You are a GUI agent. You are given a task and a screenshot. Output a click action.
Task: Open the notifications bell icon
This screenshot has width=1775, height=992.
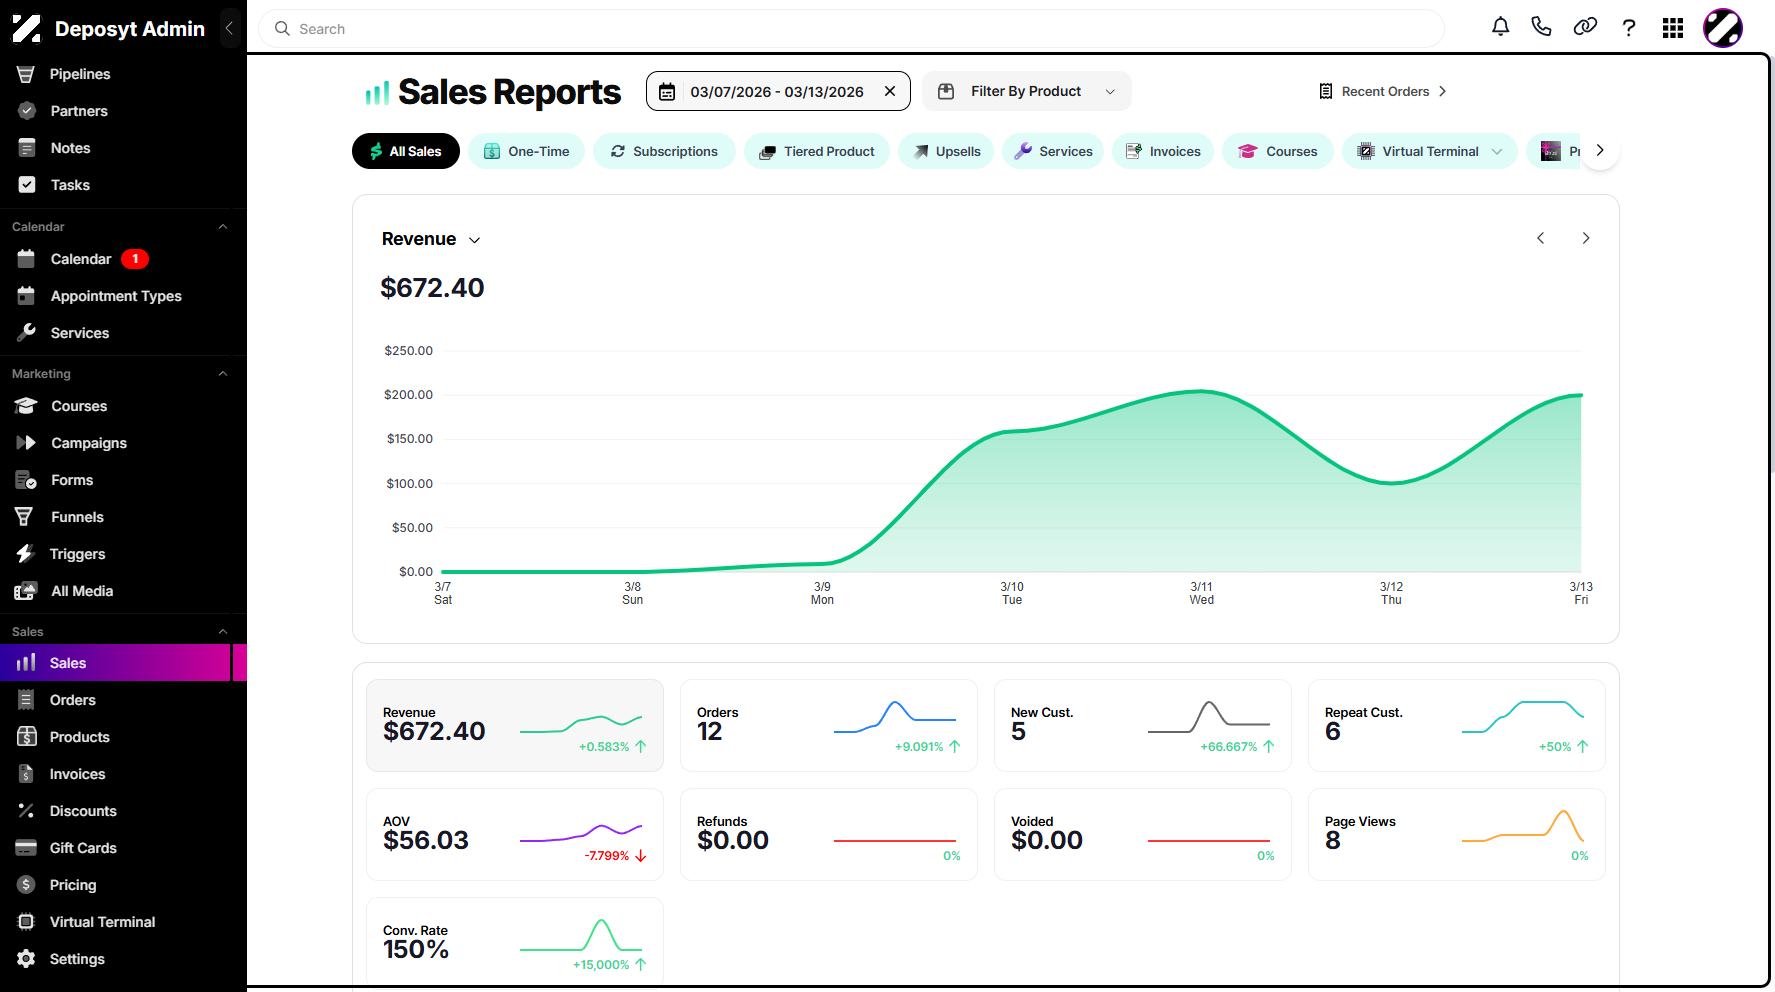1500,27
